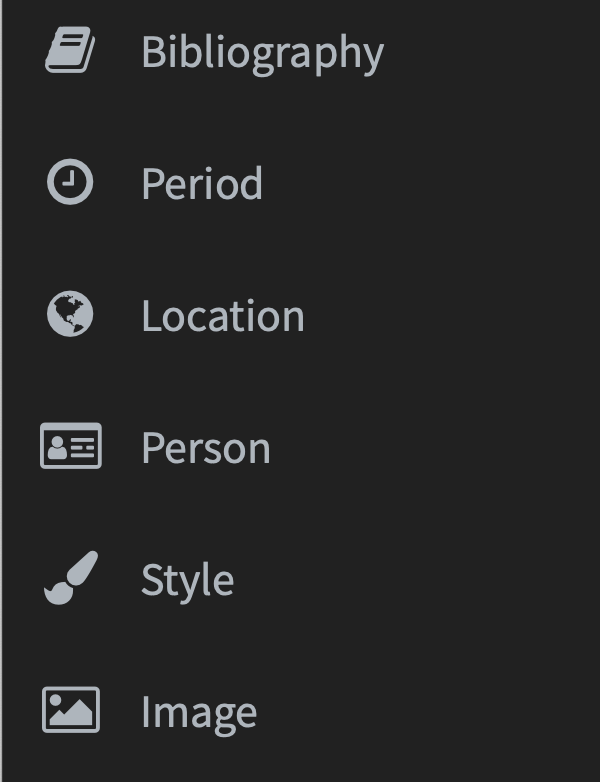Click the "Person" text label
Screen dimensions: 600x782
(205, 448)
